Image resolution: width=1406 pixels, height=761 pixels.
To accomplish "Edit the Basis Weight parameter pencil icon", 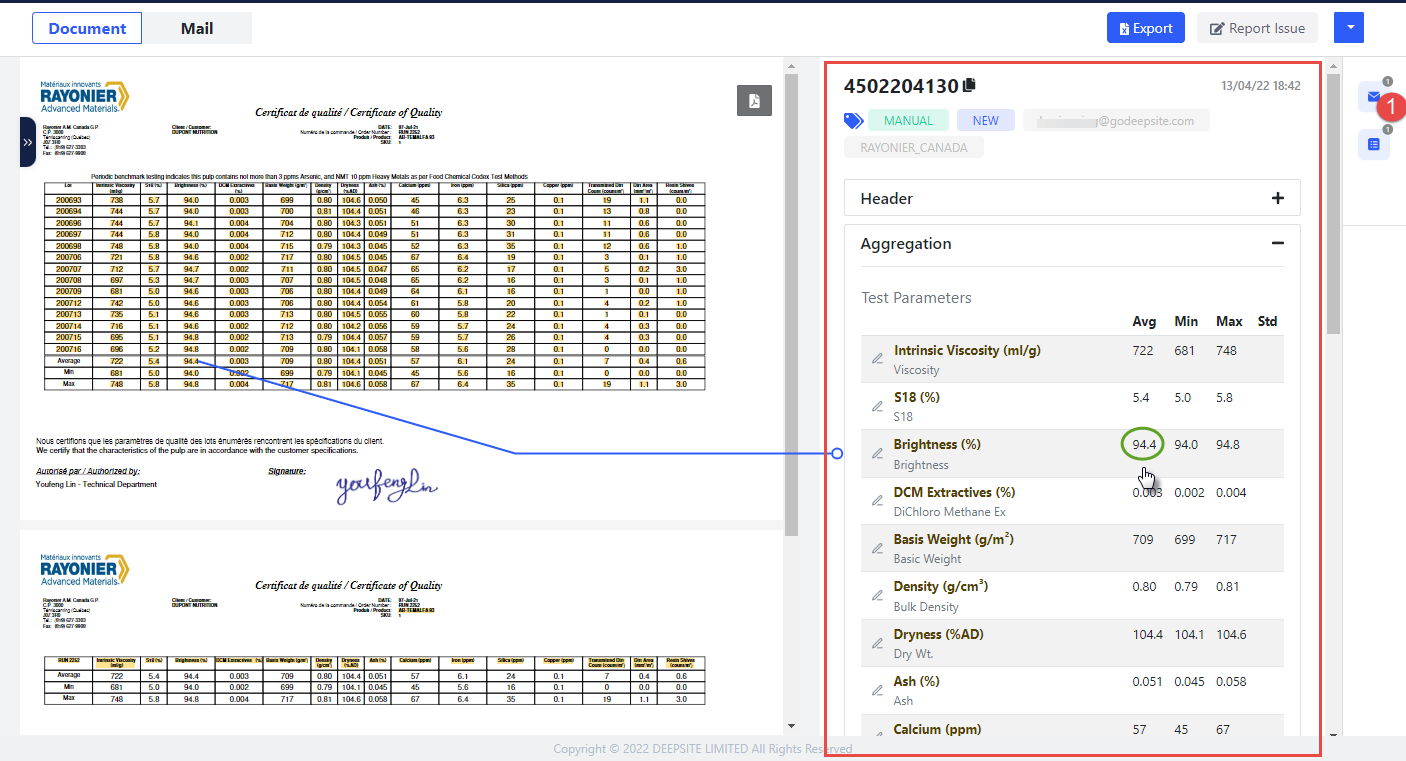I will (877, 549).
